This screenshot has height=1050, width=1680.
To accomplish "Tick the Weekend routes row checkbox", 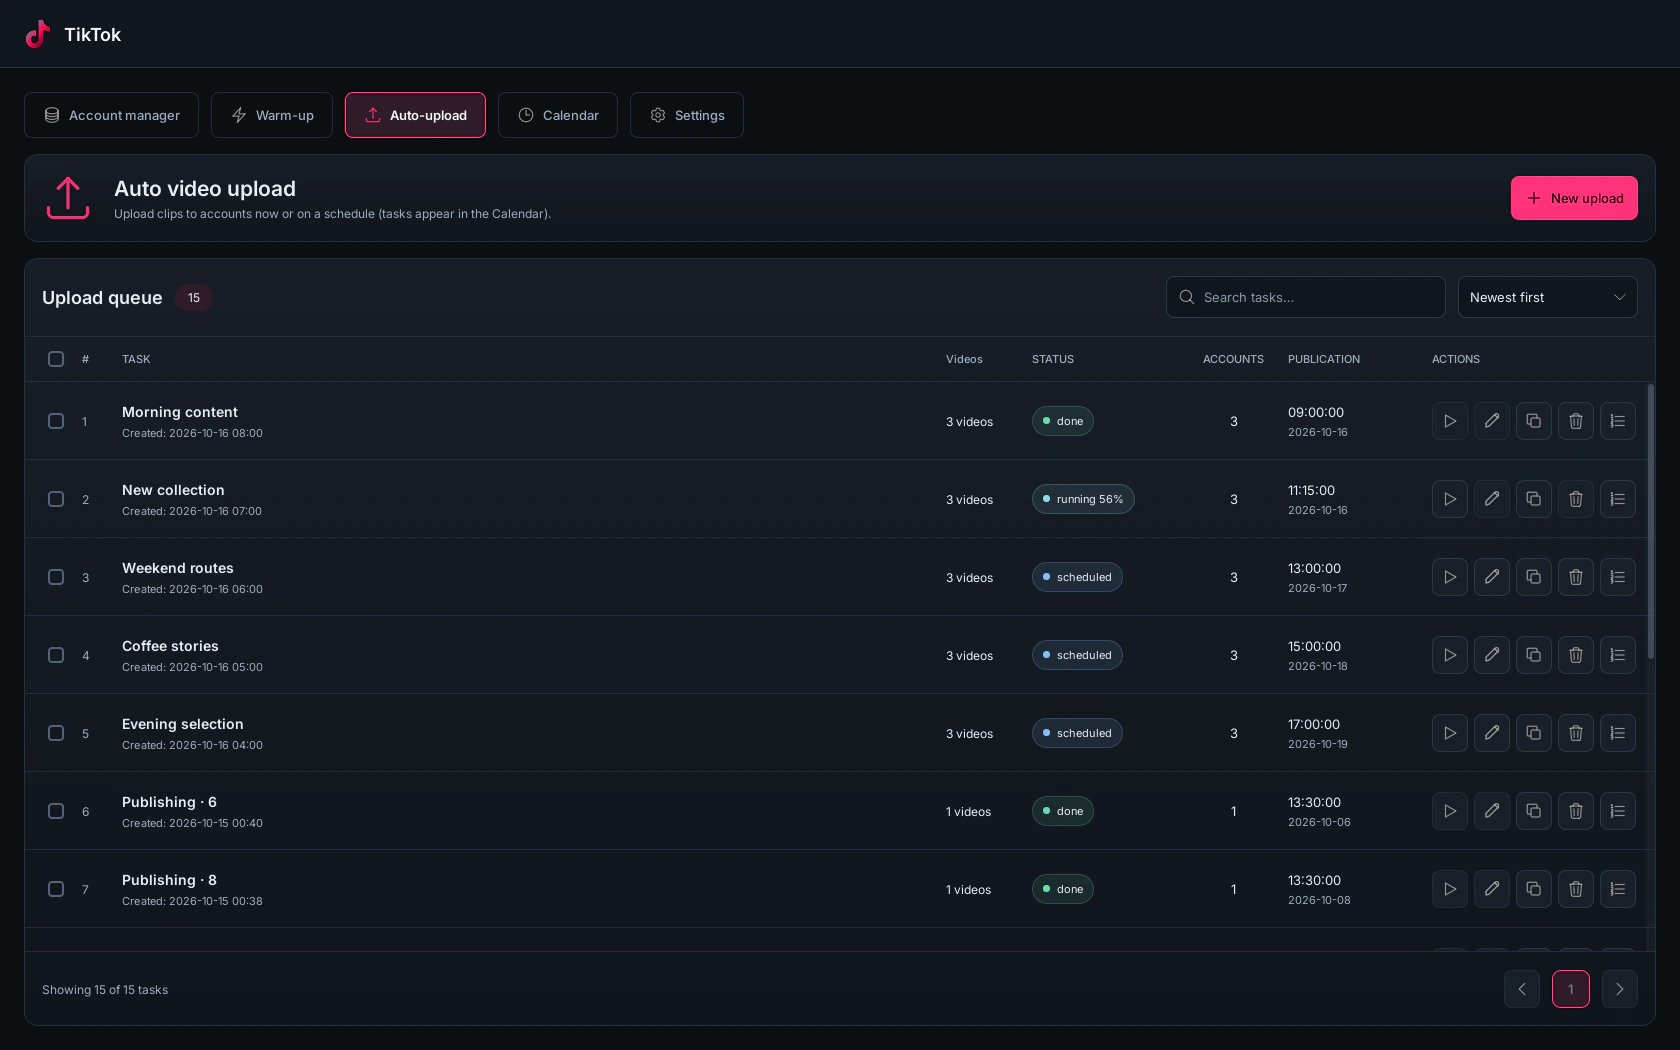I will 56,577.
